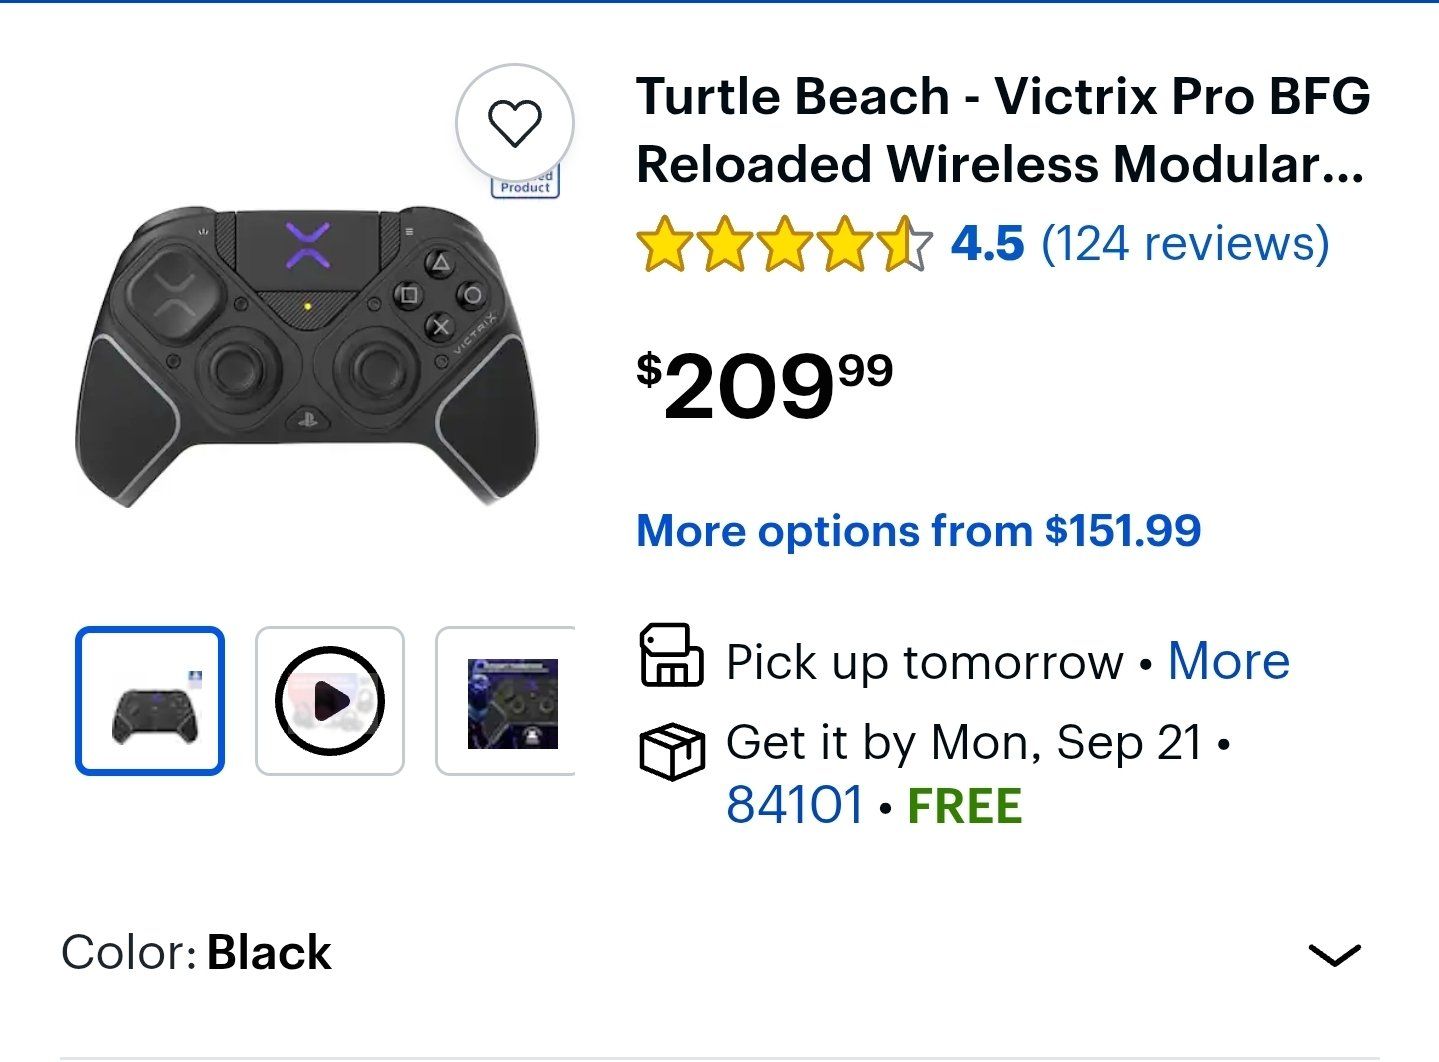Open the third product image thumbnail

click(506, 701)
